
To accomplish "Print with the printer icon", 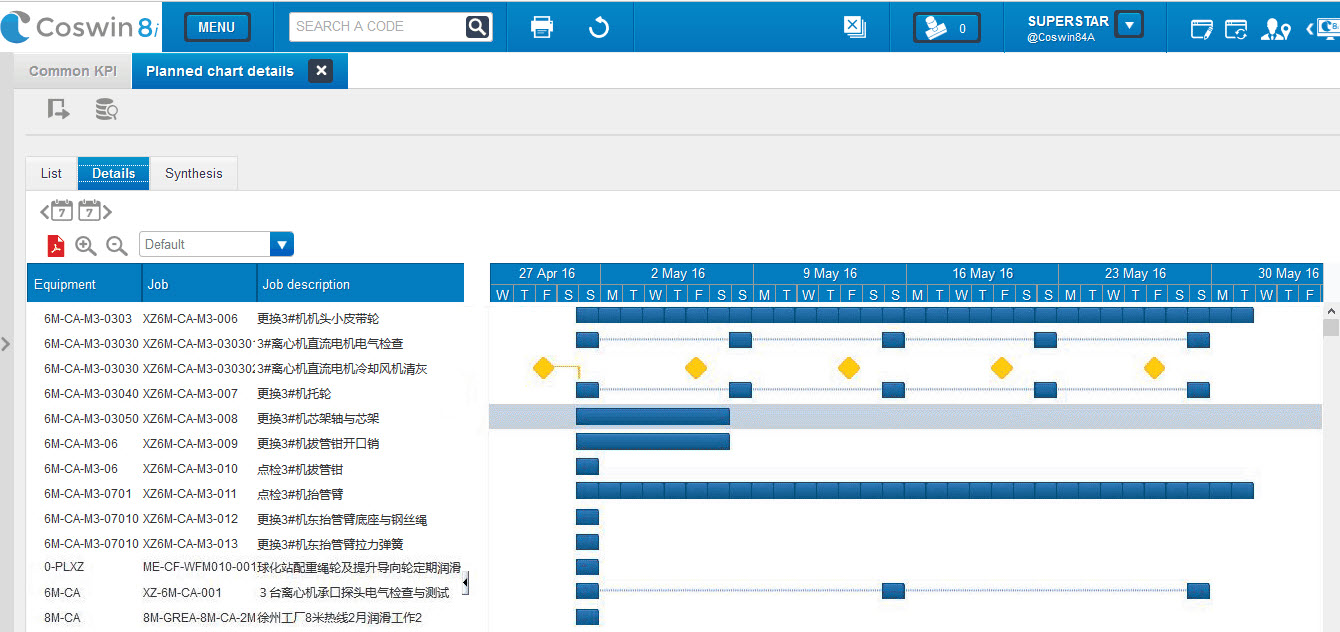I will tap(542, 27).
